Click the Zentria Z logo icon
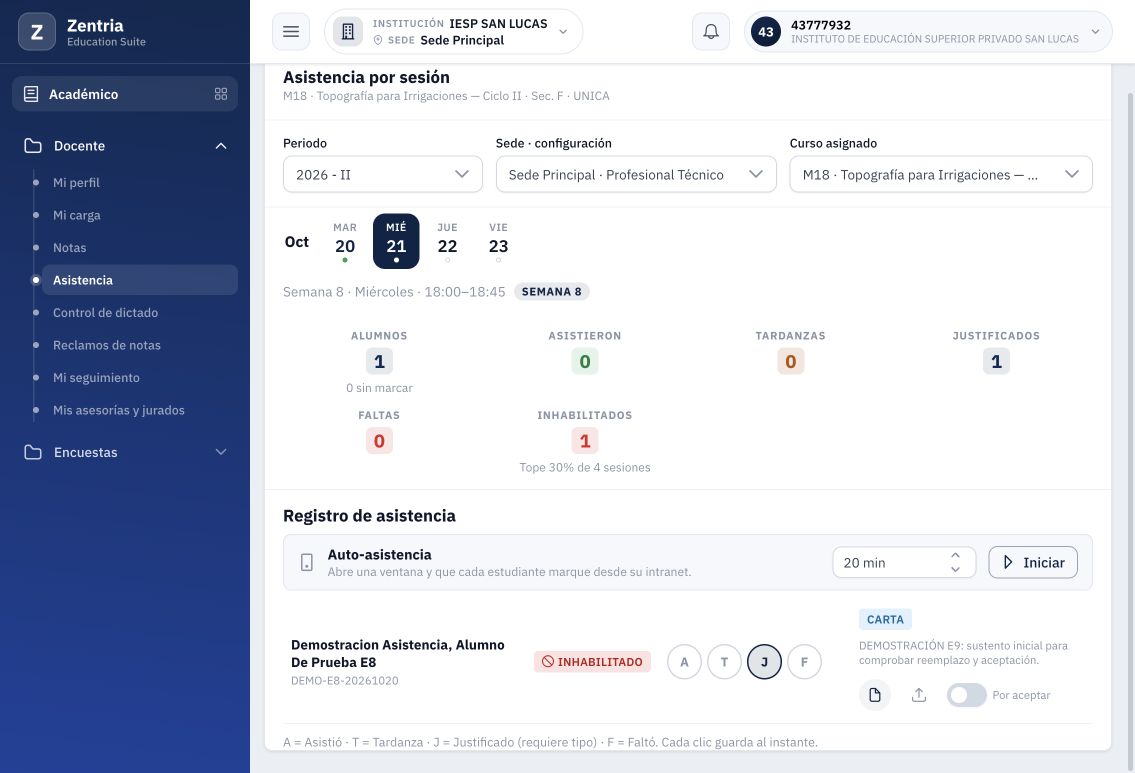 coord(37,32)
